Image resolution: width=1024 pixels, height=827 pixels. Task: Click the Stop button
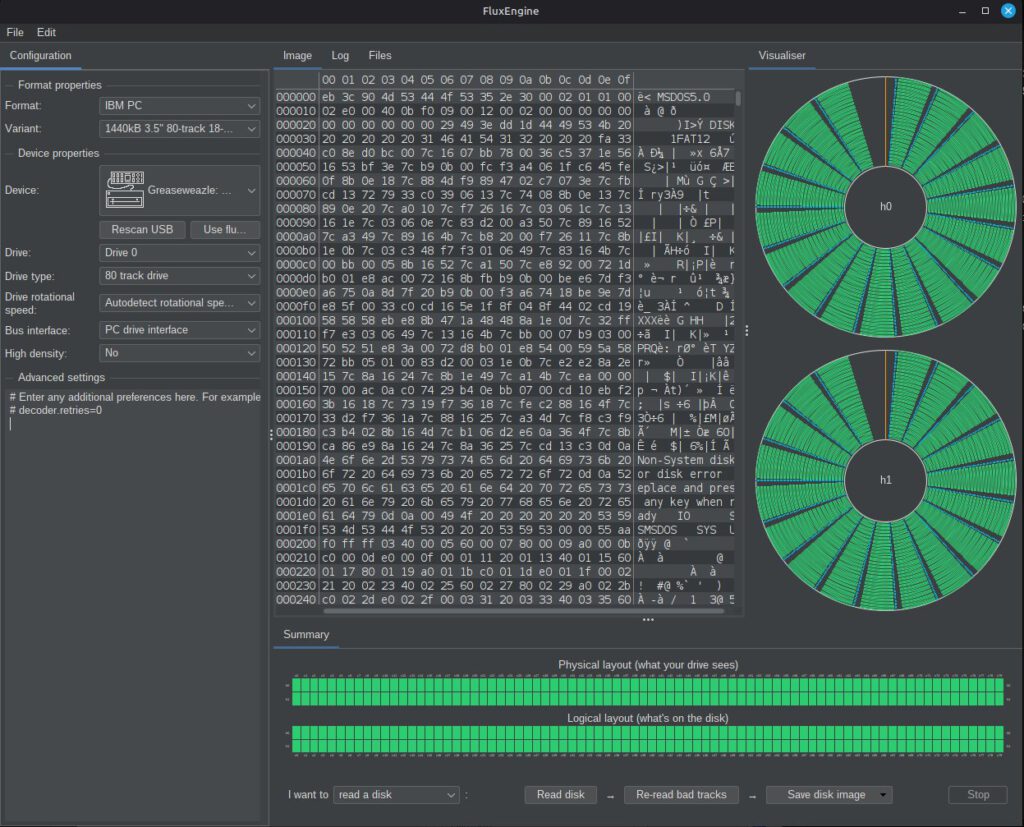click(978, 794)
